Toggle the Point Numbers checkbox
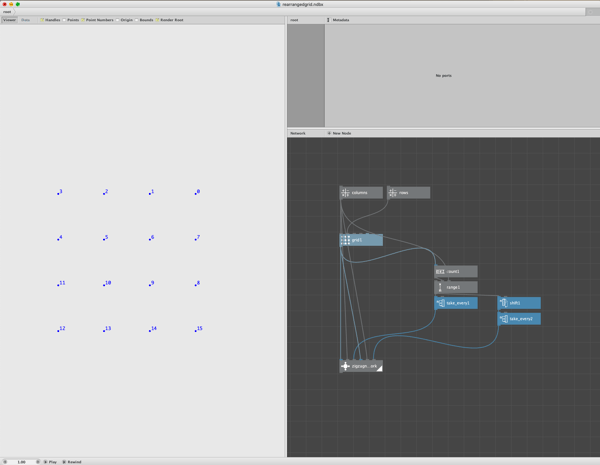 pos(83,20)
